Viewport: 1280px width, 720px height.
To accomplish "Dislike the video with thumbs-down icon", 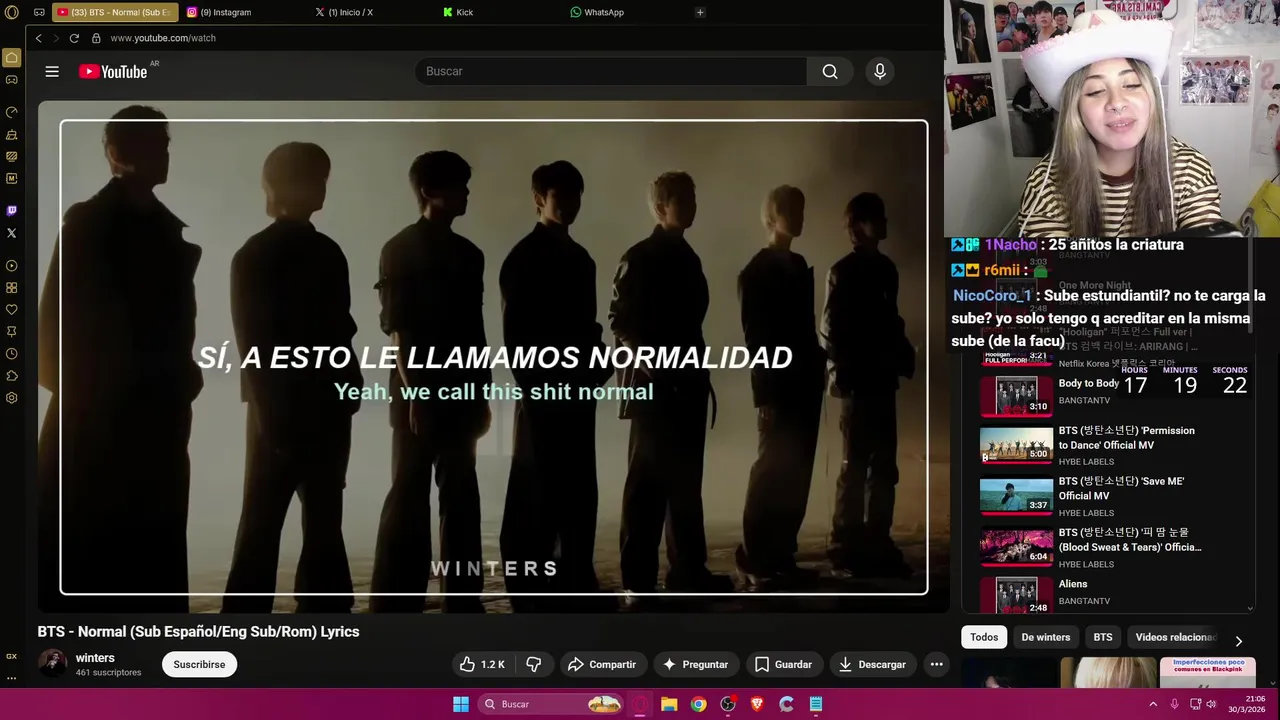I will pyautogui.click(x=534, y=664).
